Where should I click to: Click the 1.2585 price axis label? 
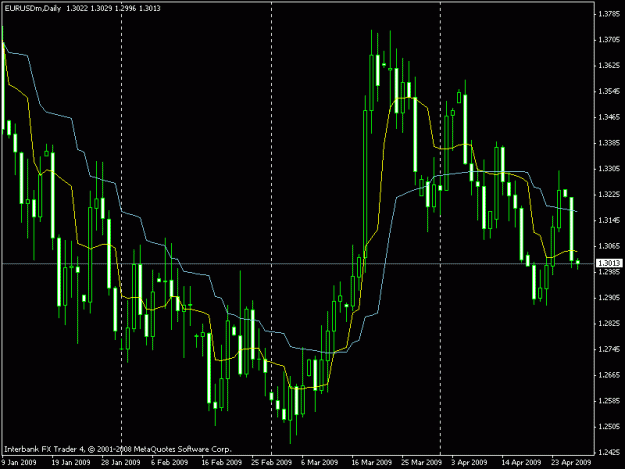click(609, 401)
